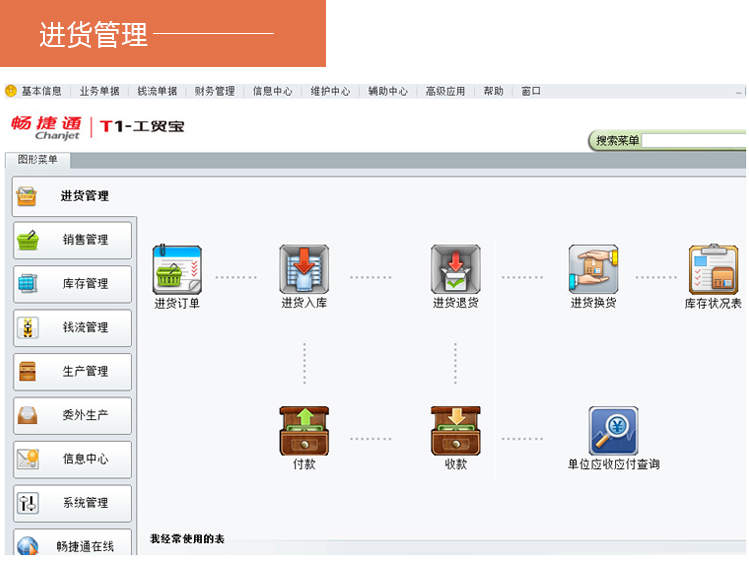This screenshot has width=749, height=587.
Task: Click the inbox tray icon of 委外生产
Action: tap(27, 415)
